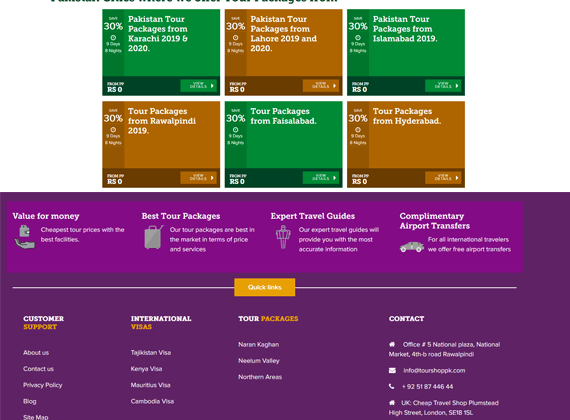
Task: Click the phone icon beside +92 51 87 446 44
Action: pos(392,386)
